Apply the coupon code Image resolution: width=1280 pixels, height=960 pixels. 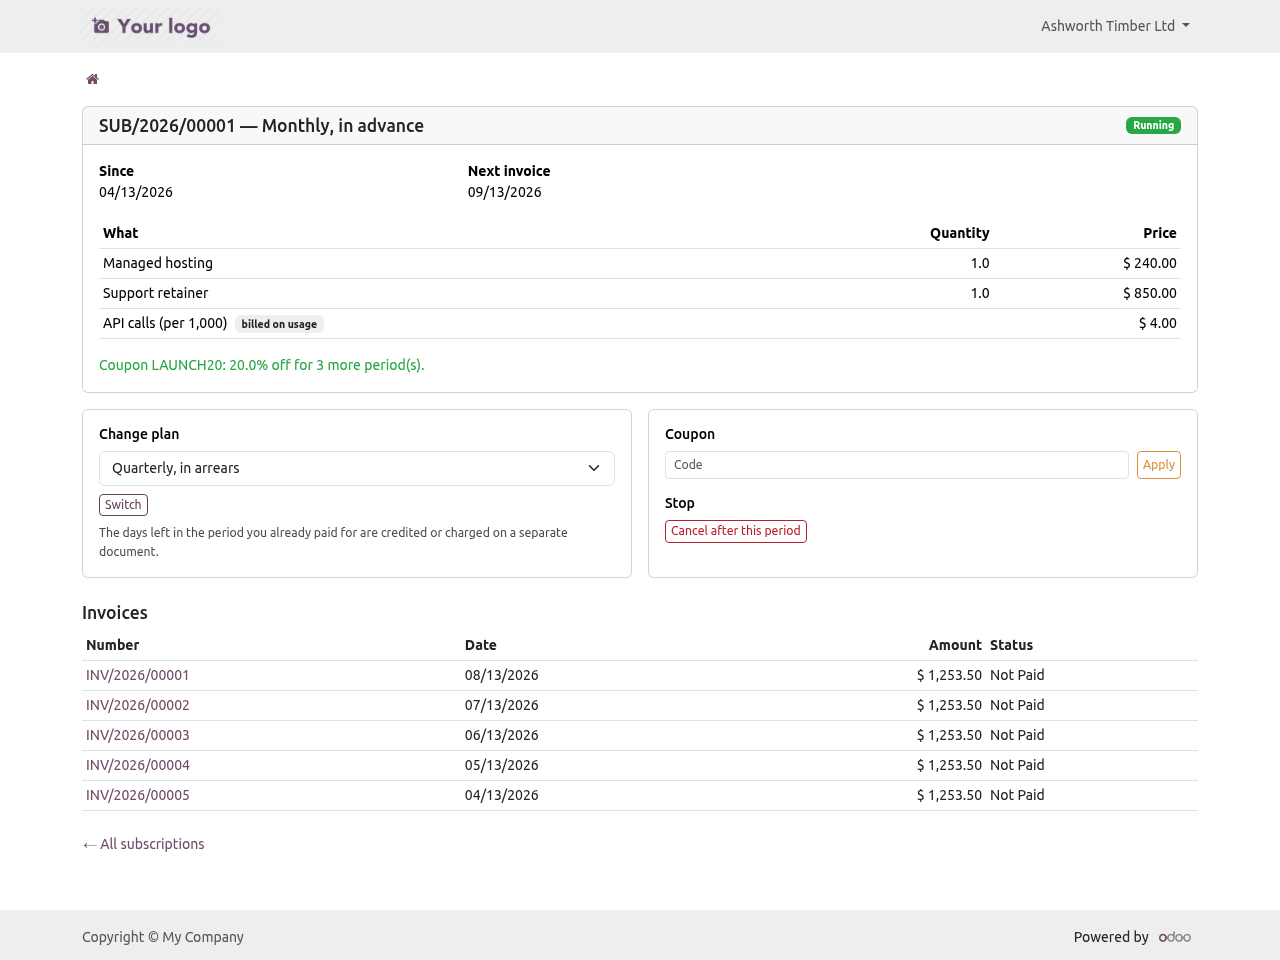[1159, 465]
